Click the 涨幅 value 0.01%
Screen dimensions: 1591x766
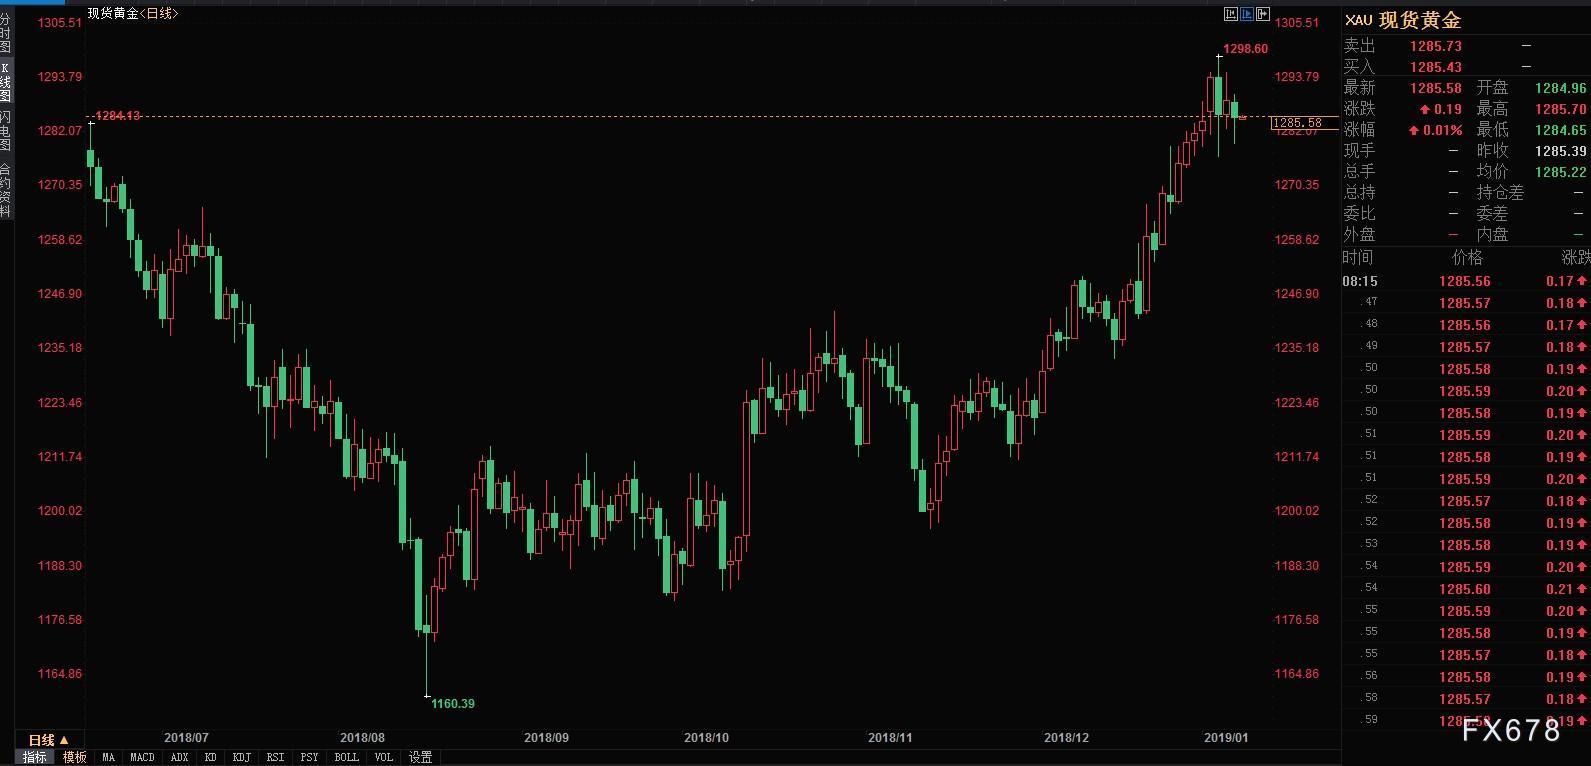tap(1435, 130)
